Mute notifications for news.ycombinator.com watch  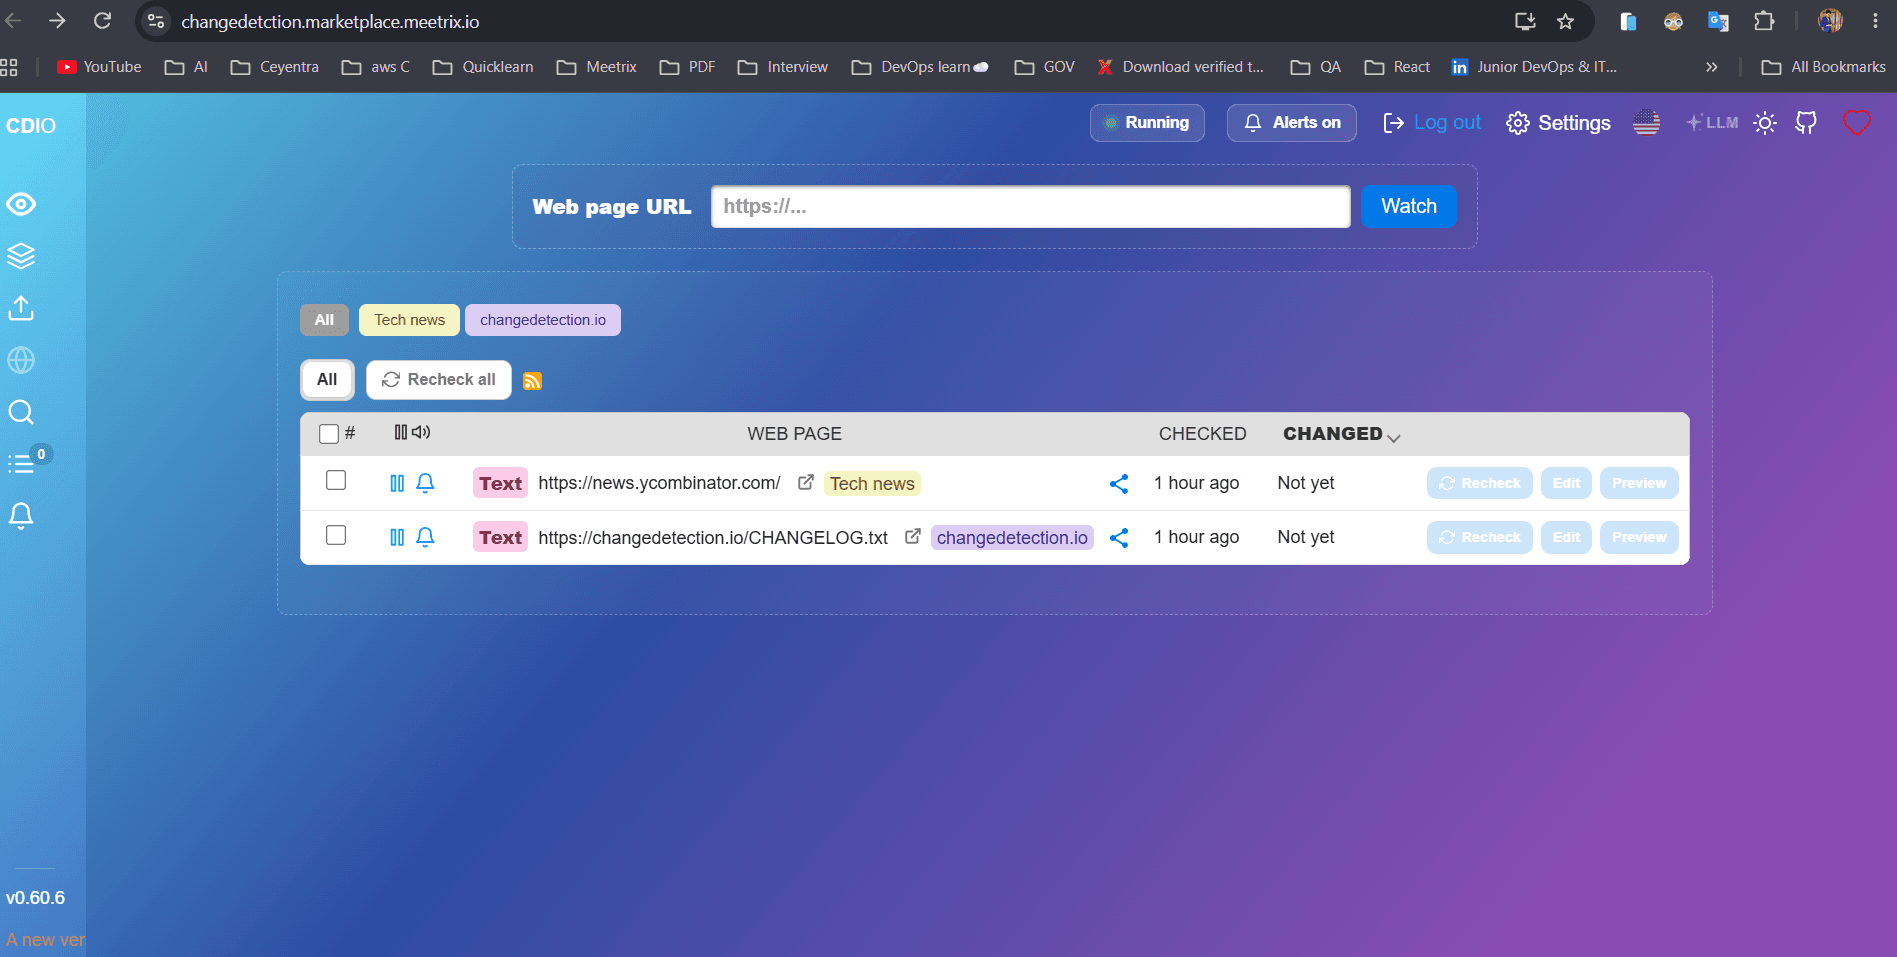pos(425,483)
